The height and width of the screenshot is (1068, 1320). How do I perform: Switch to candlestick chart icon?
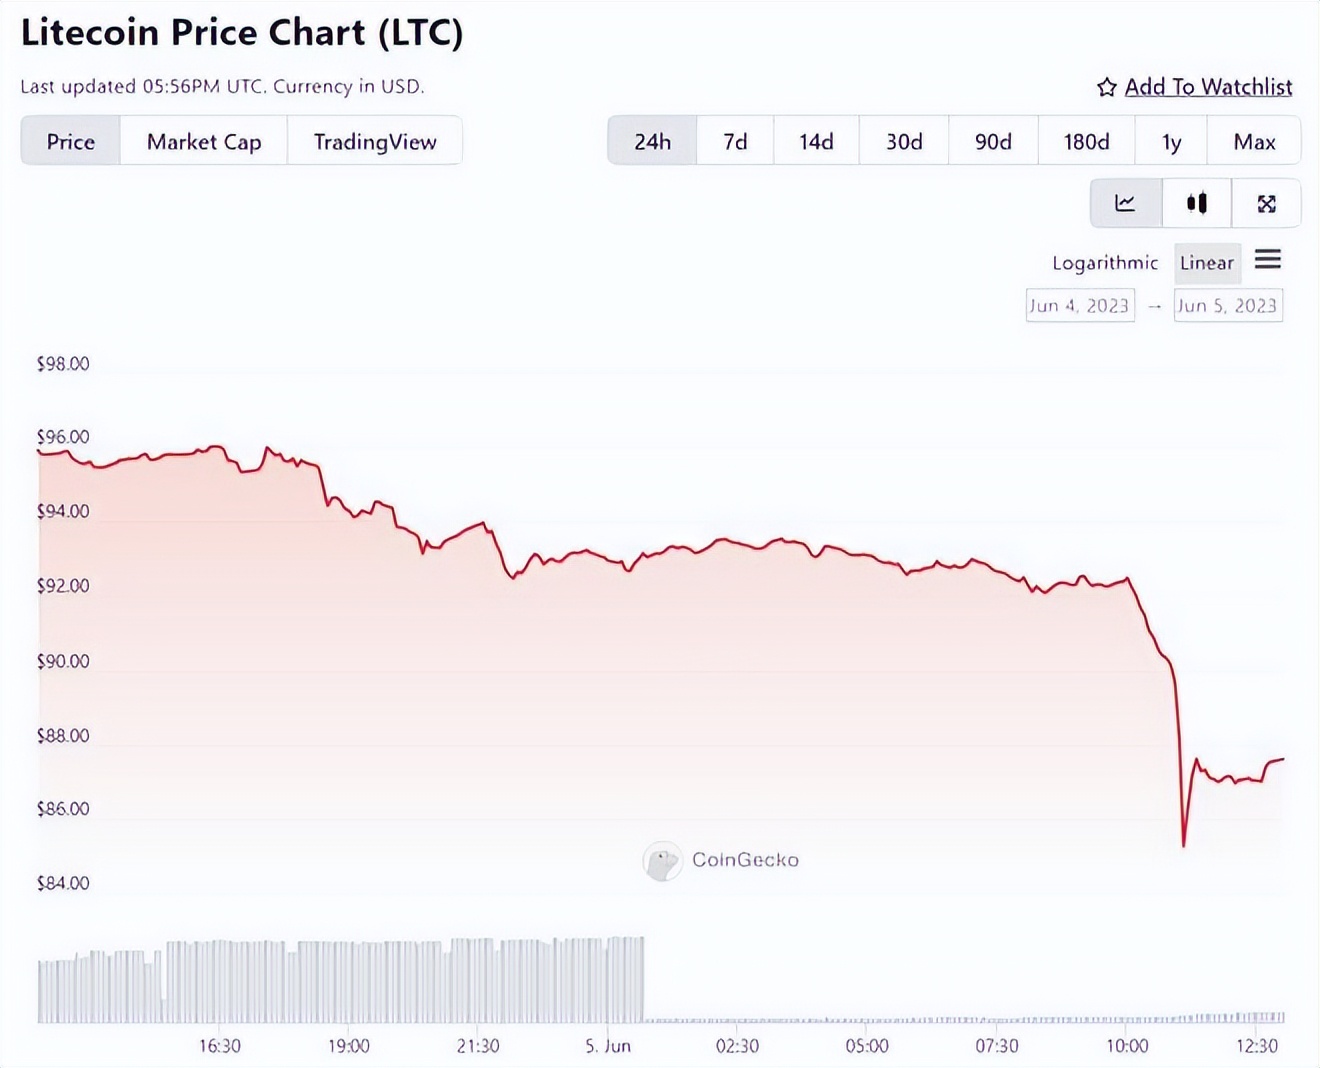click(1196, 203)
